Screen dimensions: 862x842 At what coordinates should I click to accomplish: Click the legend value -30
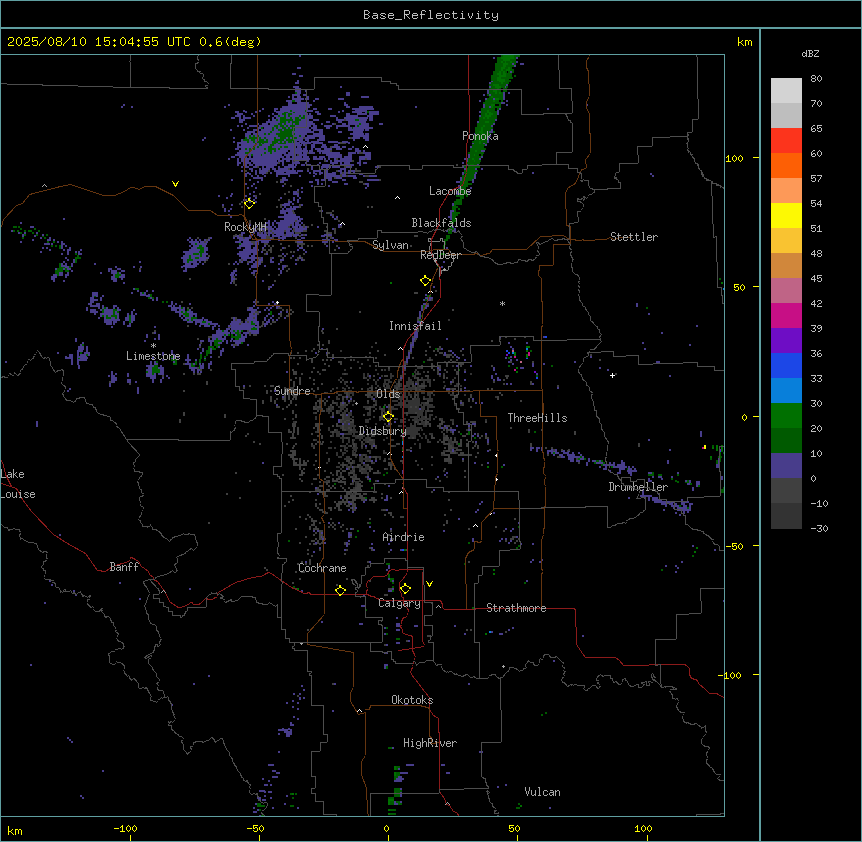(x=819, y=528)
